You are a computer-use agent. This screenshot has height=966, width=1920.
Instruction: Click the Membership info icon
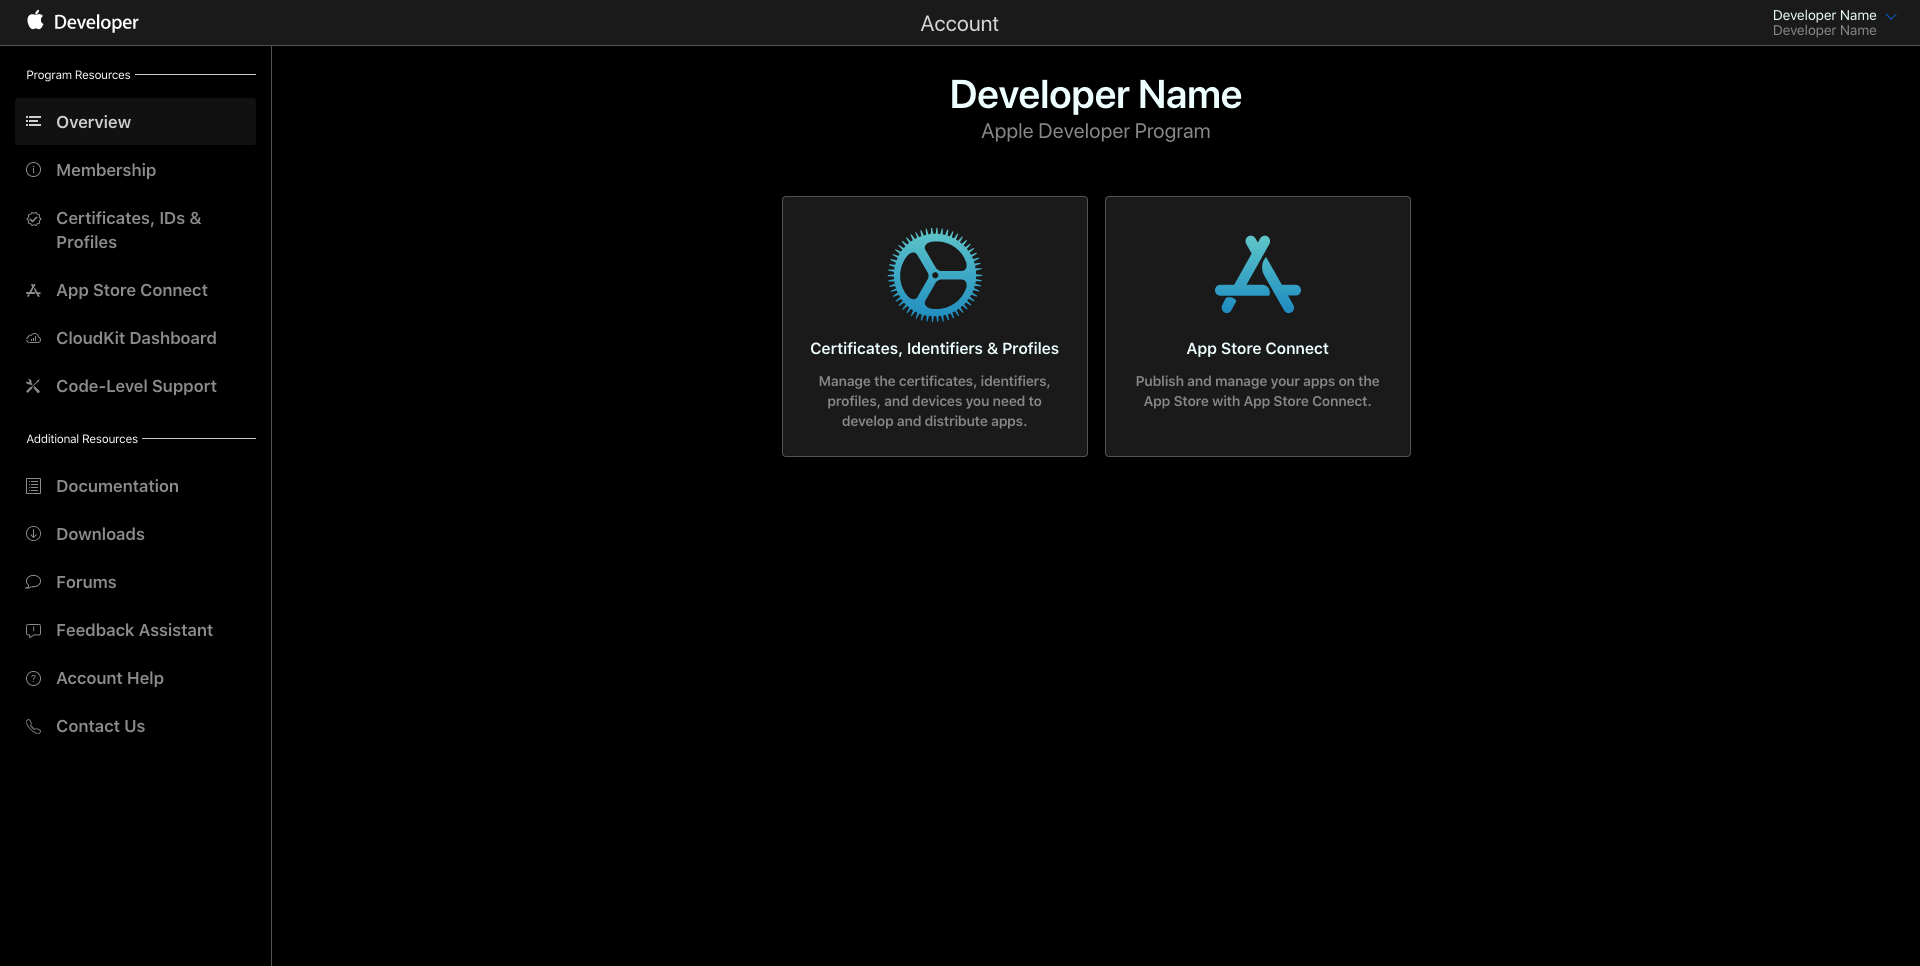pyautogui.click(x=33, y=170)
